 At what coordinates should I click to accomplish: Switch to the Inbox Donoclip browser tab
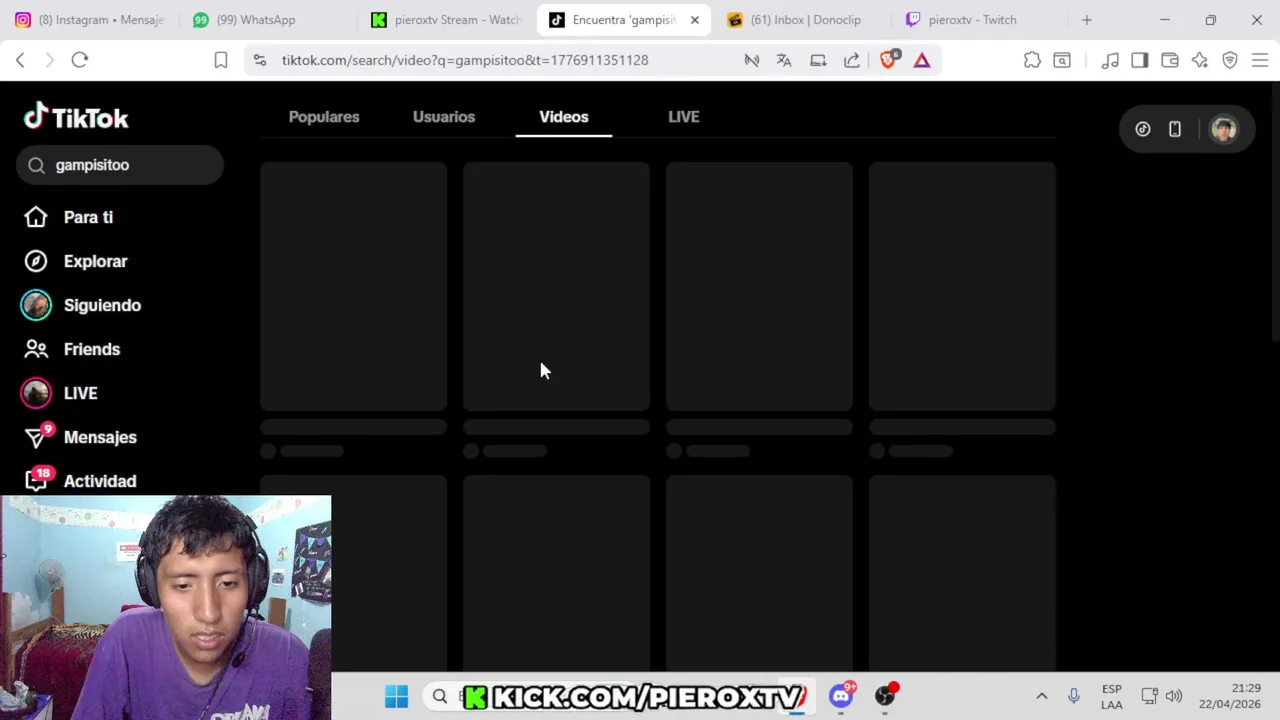(802, 20)
